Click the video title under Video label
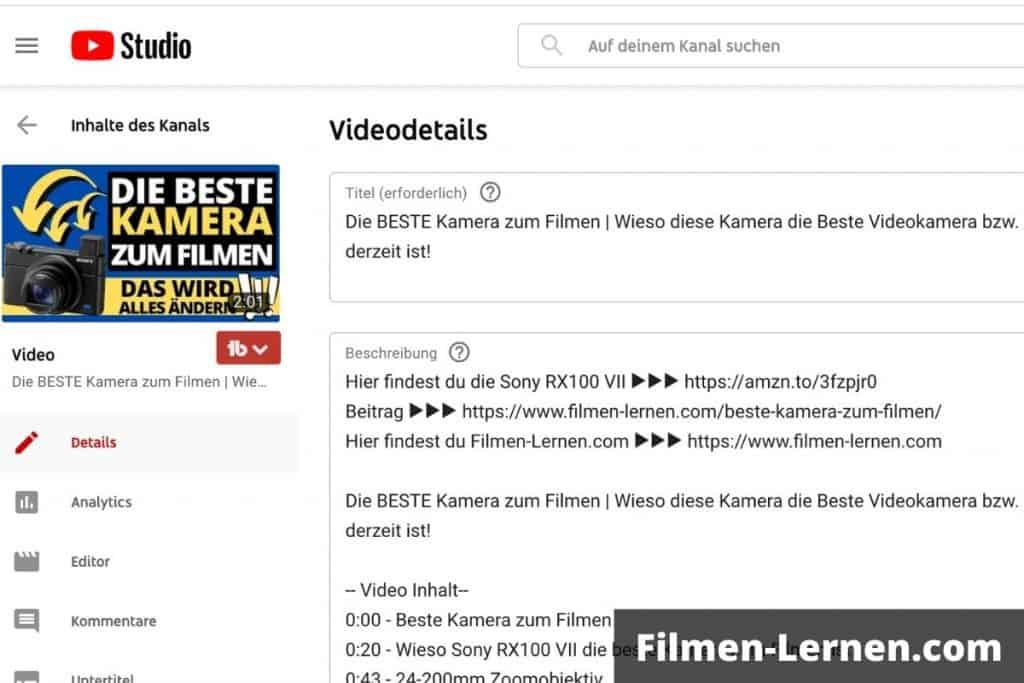This screenshot has width=1024, height=683. (x=139, y=382)
